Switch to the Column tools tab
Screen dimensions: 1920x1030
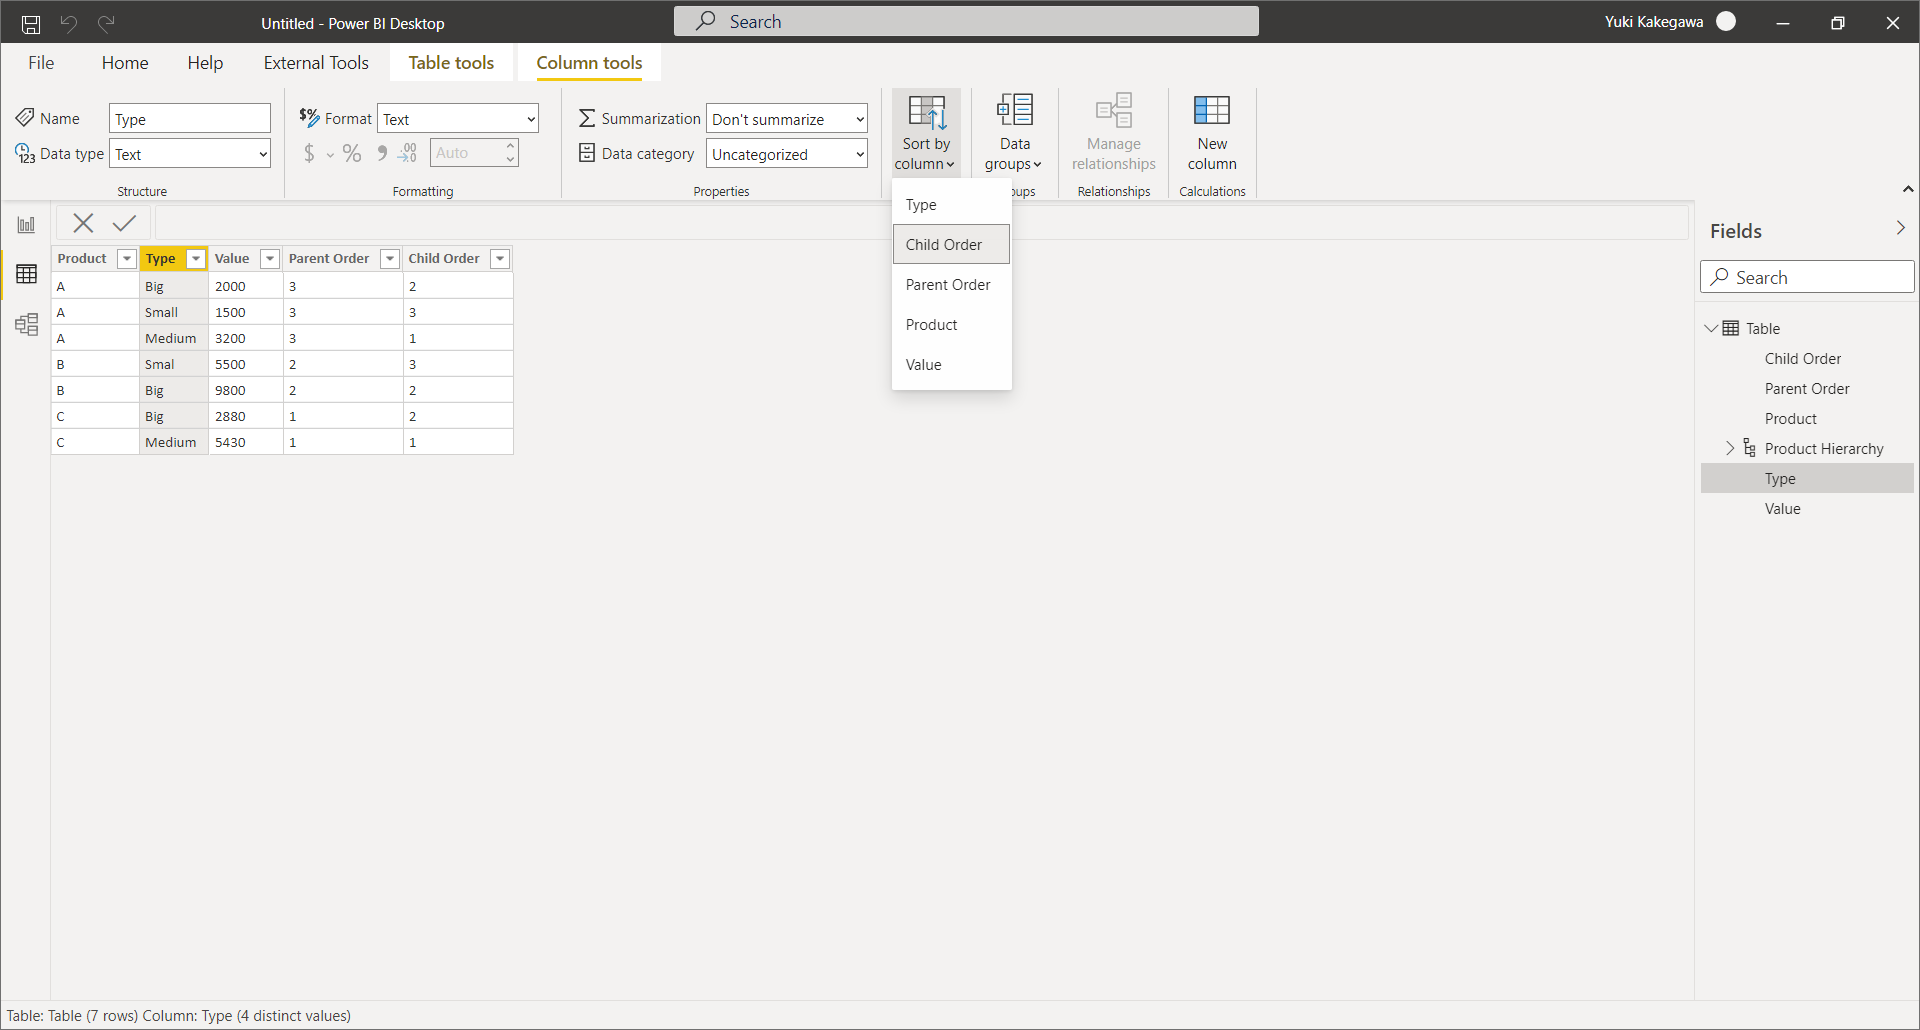pyautogui.click(x=589, y=63)
